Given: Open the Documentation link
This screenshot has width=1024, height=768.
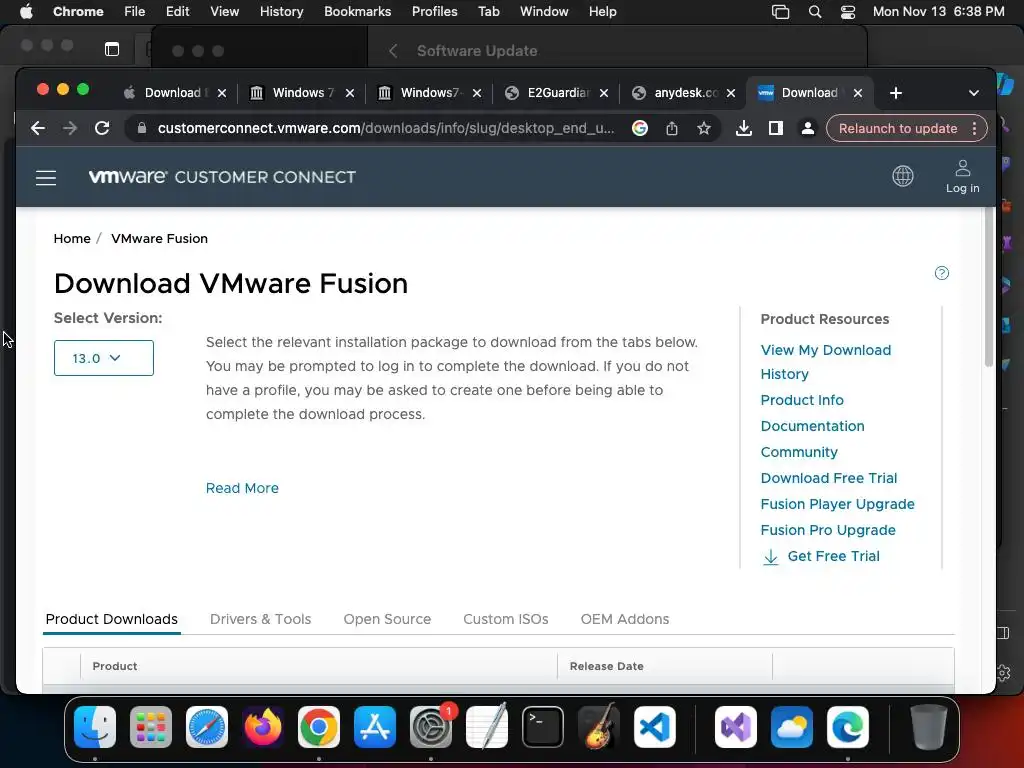Looking at the screenshot, I should pos(812,426).
